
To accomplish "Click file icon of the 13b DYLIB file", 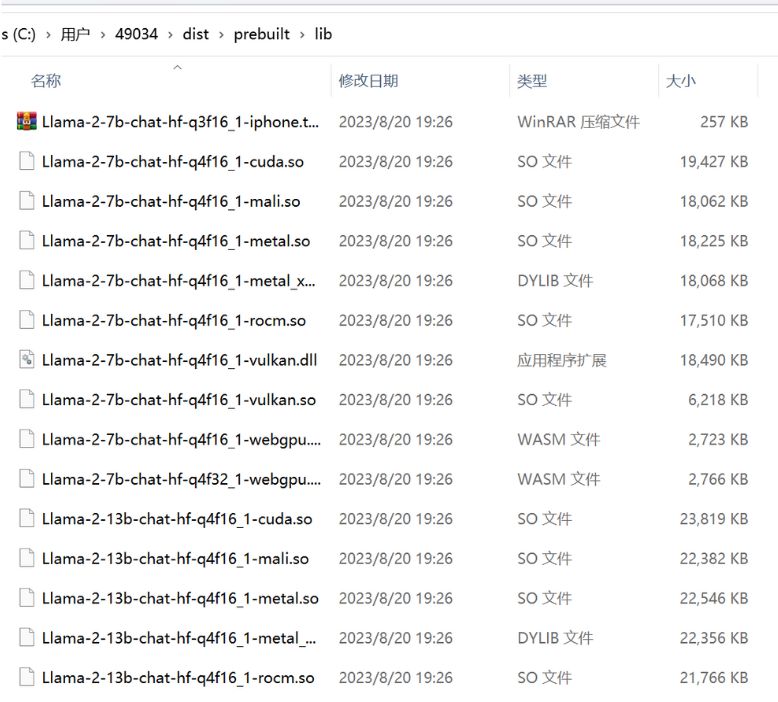I will tap(26, 638).
